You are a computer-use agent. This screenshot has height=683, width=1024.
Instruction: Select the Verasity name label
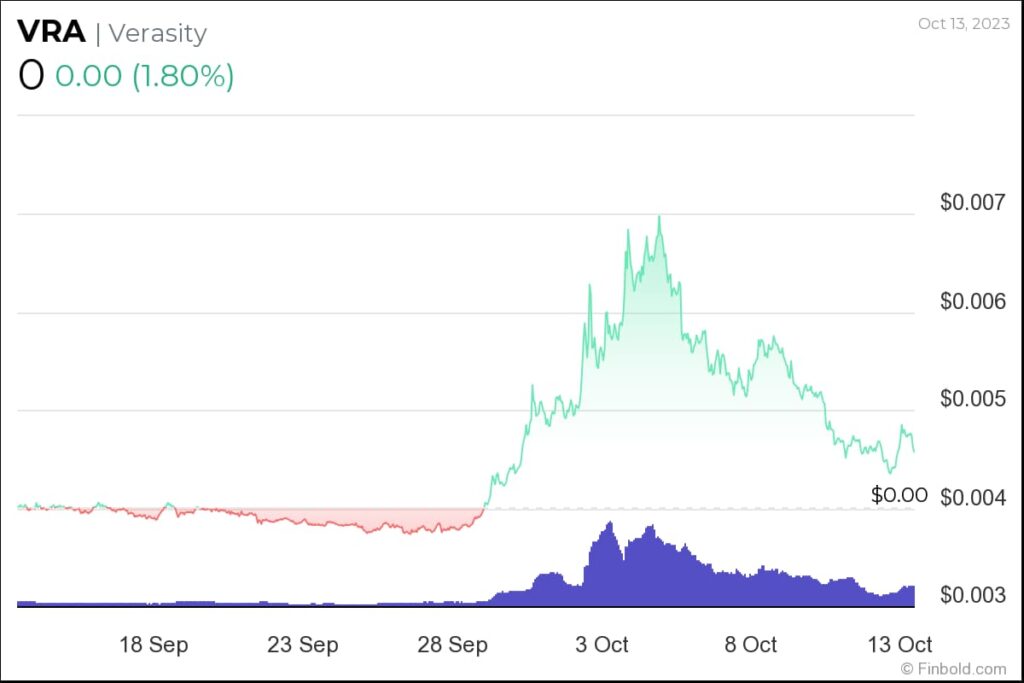pos(157,33)
